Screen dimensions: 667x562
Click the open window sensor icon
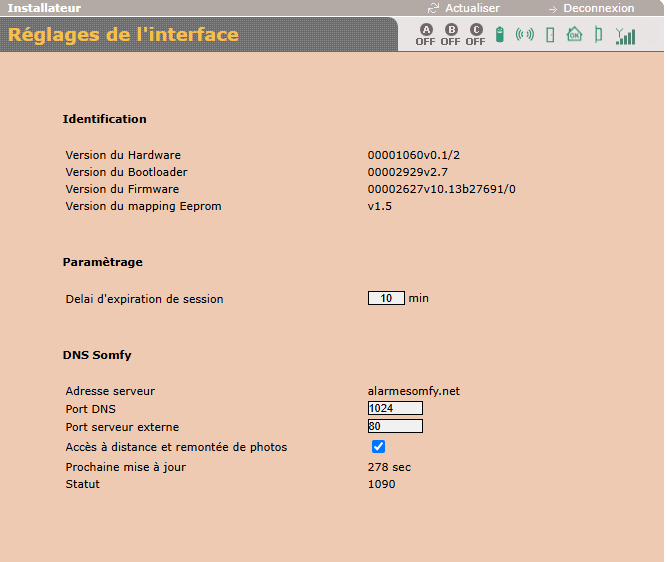pos(598,35)
